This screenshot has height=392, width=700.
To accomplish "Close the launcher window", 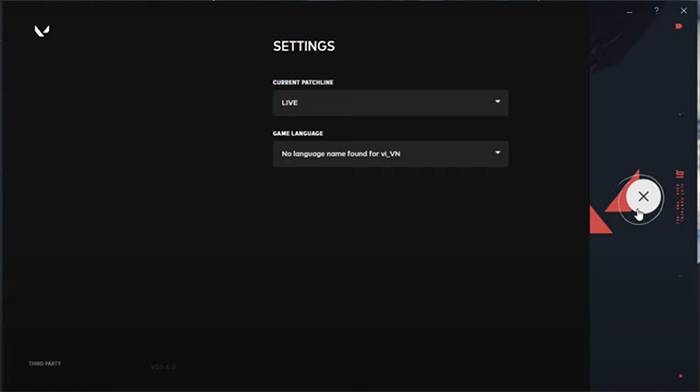I will [x=683, y=10].
